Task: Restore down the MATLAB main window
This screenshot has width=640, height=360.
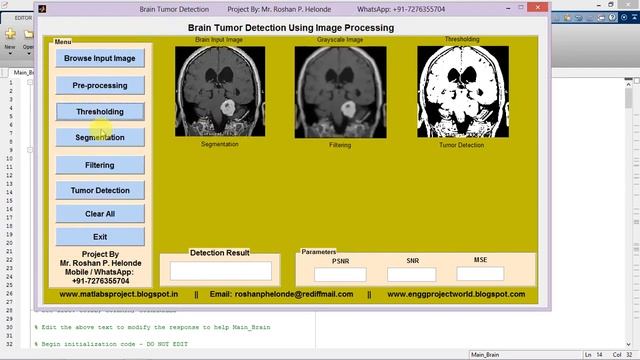Action: (611, 4)
